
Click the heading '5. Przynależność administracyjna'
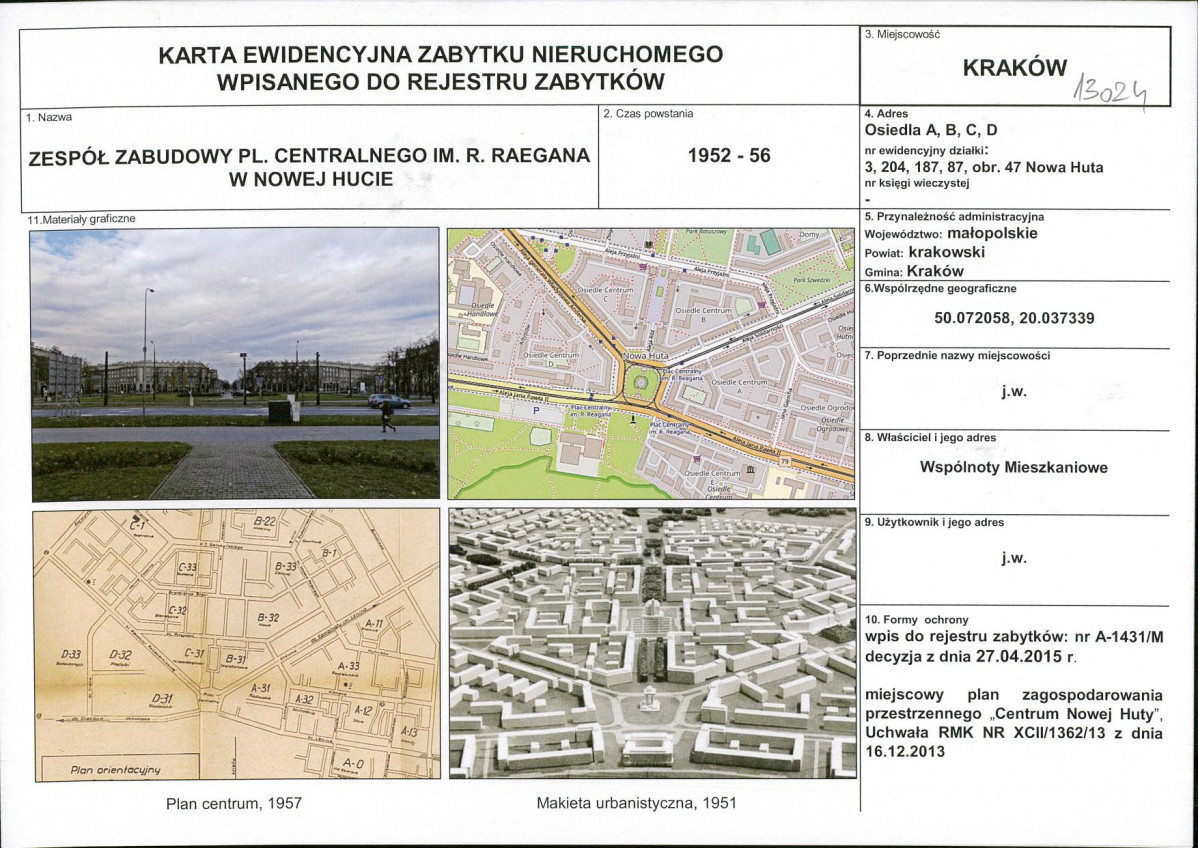(954, 217)
